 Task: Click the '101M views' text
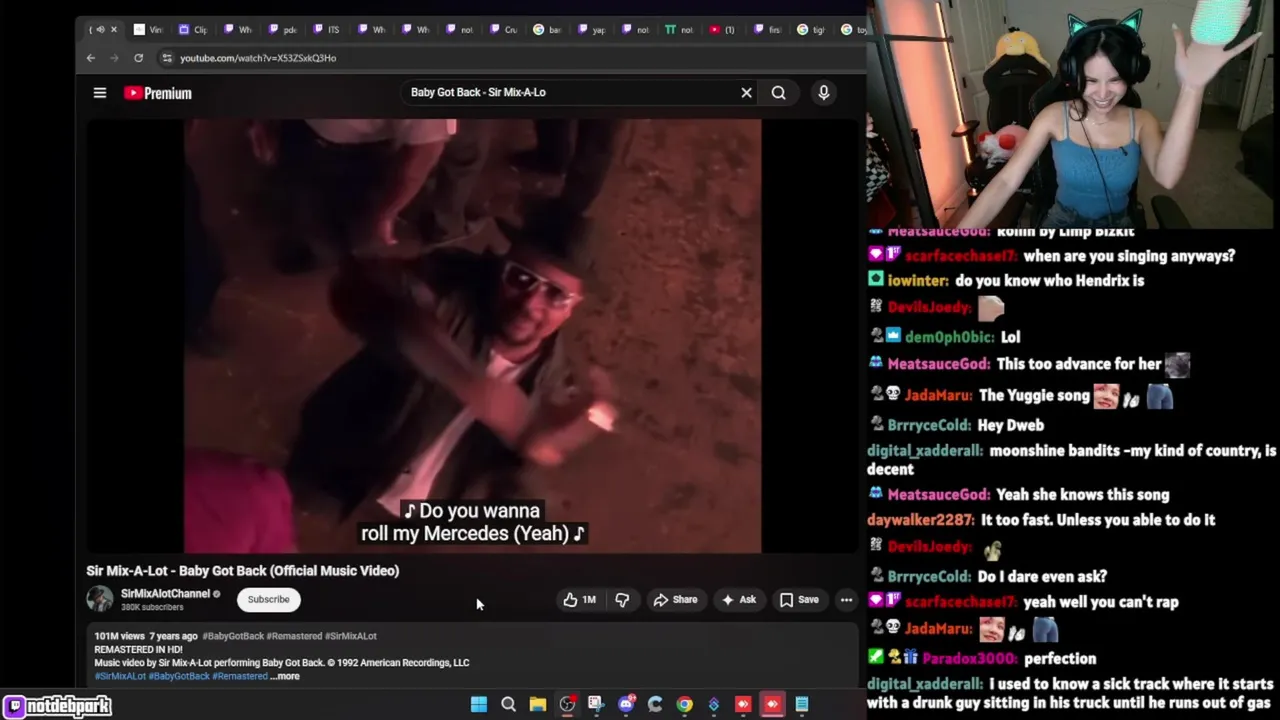(120, 636)
